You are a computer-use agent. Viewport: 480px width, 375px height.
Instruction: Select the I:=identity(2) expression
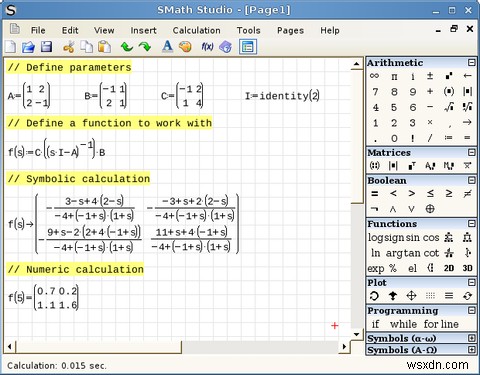282,96
